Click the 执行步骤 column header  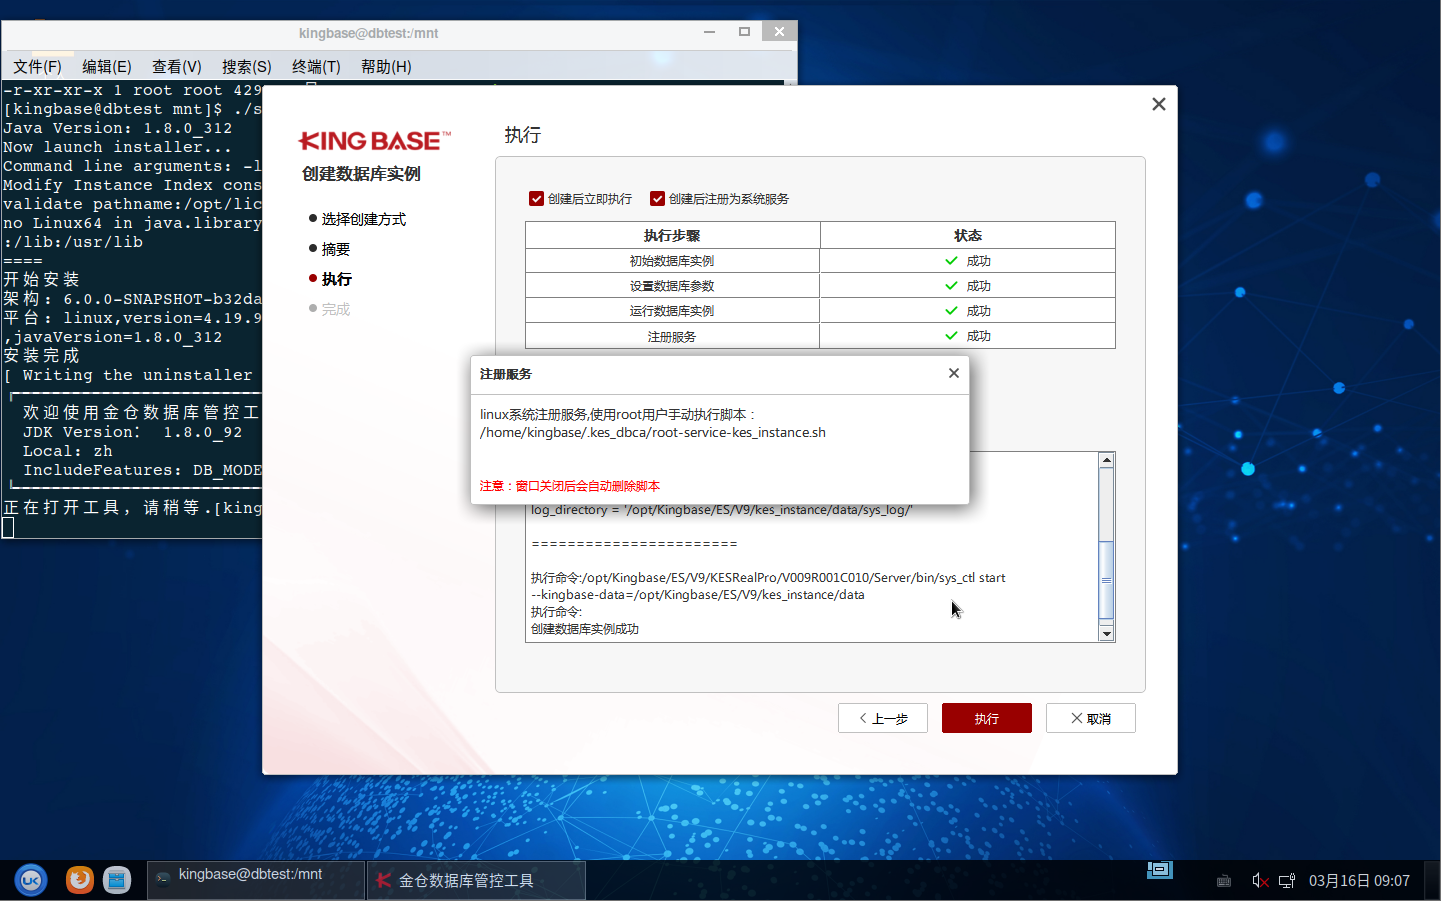pos(672,236)
